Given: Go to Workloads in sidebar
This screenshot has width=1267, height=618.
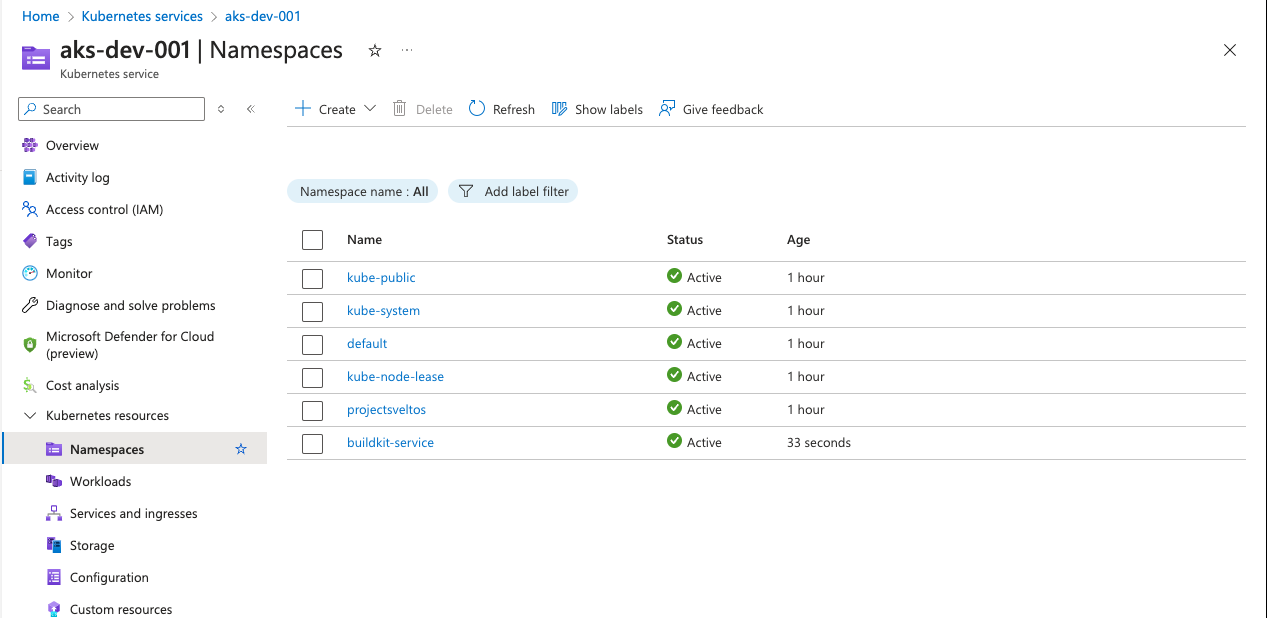Looking at the screenshot, I should coord(100,481).
